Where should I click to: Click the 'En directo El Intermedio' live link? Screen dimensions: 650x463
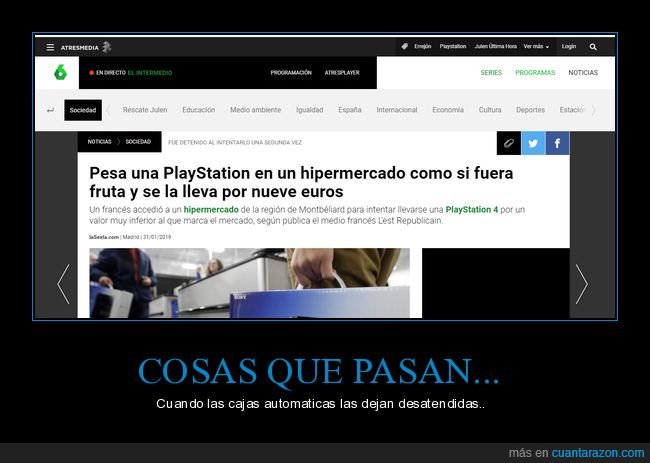click(131, 73)
